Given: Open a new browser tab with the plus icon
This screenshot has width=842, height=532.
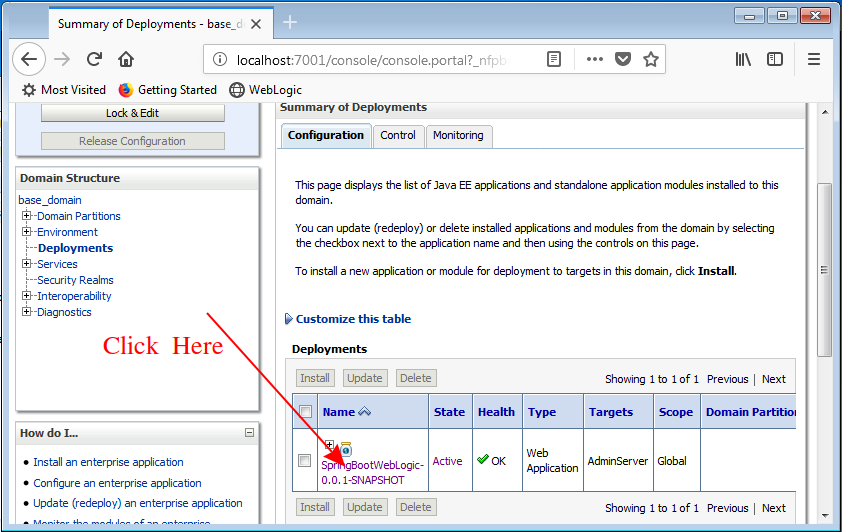Looking at the screenshot, I should [290, 23].
